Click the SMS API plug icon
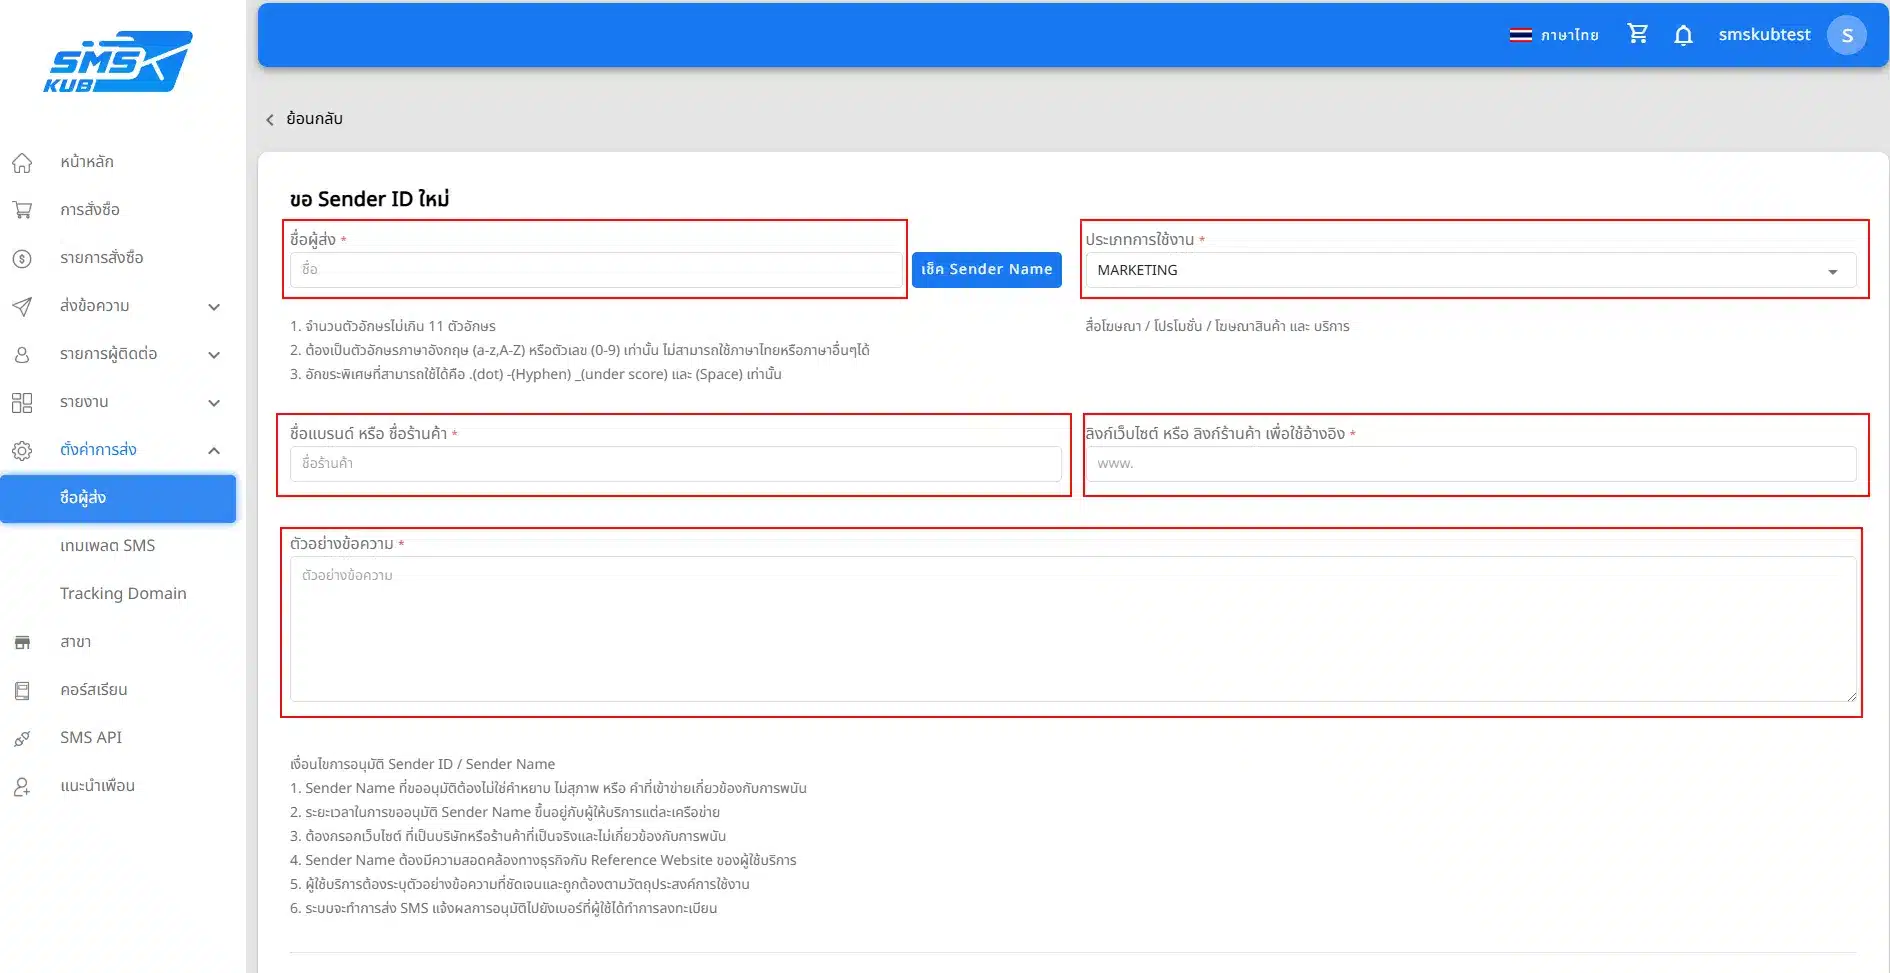 (22, 738)
